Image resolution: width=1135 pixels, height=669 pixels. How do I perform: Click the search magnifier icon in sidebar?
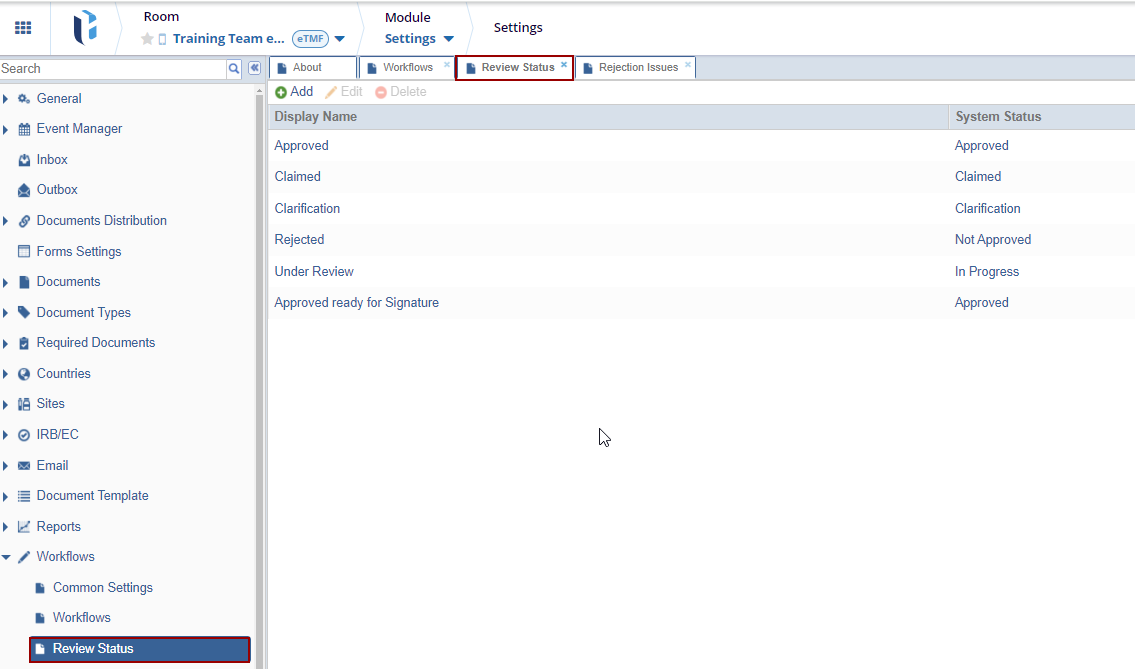[x=234, y=68]
